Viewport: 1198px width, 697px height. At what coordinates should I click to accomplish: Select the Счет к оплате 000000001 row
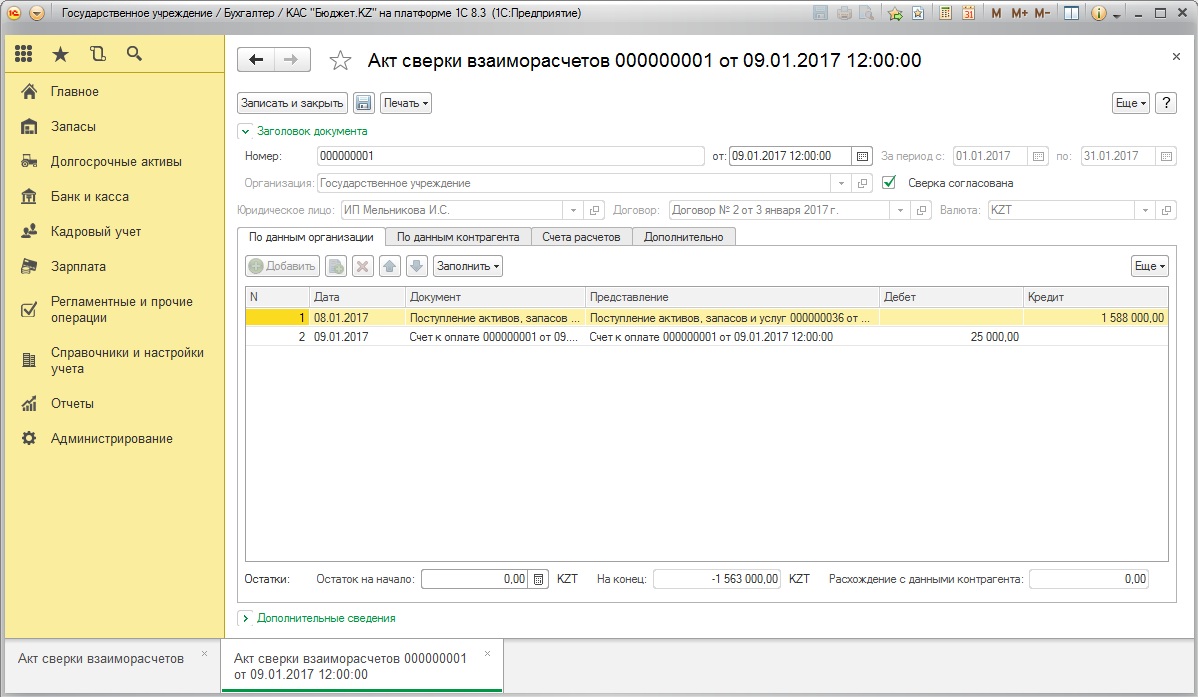707,337
